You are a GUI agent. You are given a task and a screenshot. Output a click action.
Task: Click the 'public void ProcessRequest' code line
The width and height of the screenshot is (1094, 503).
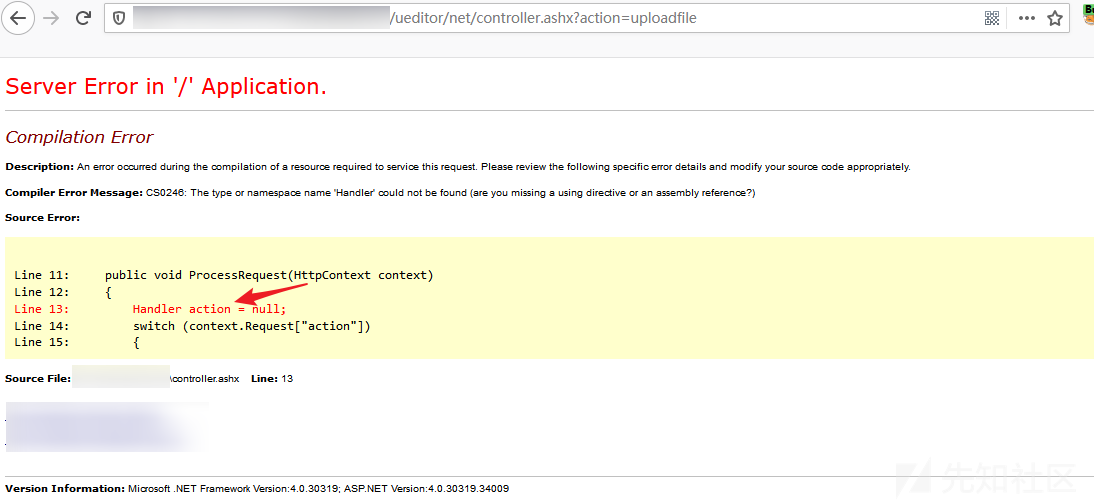(269, 275)
